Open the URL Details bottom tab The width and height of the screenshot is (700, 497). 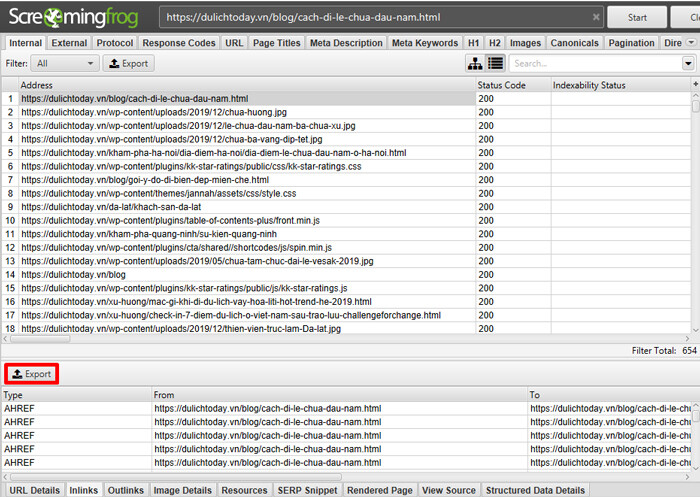34,490
